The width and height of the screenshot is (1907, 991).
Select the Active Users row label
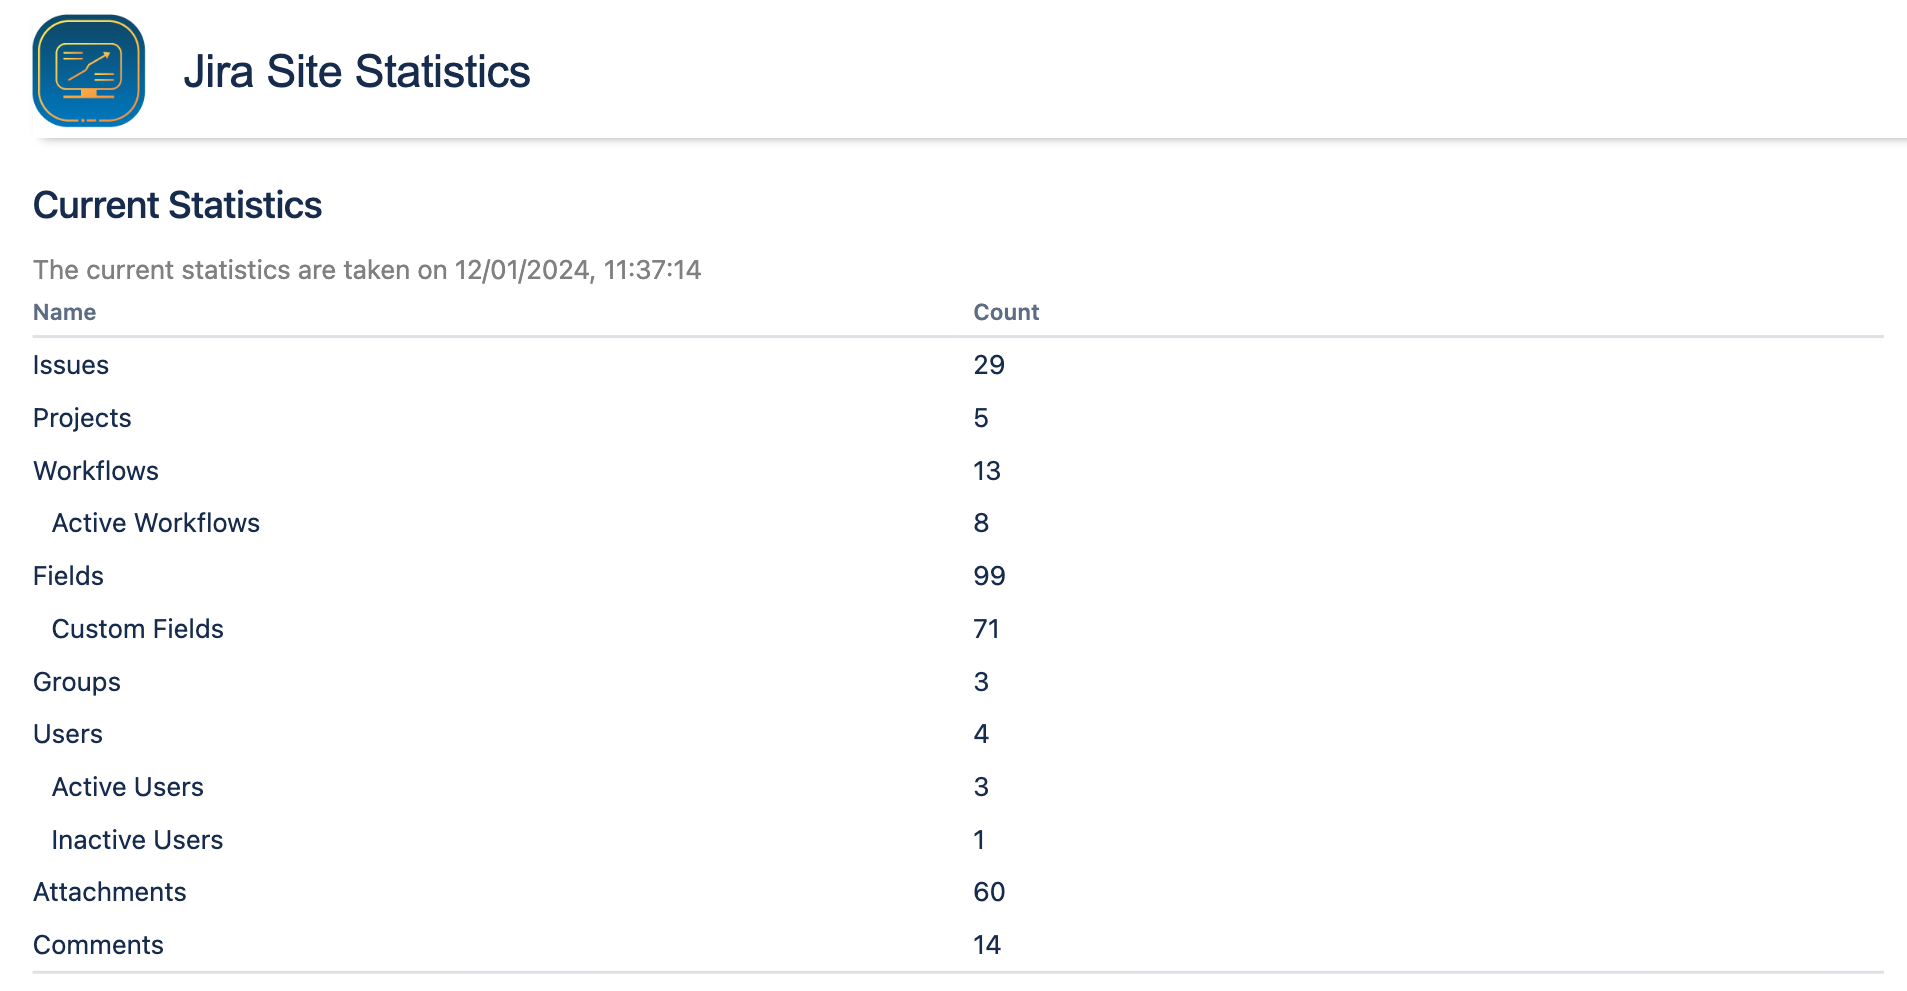click(x=127, y=787)
